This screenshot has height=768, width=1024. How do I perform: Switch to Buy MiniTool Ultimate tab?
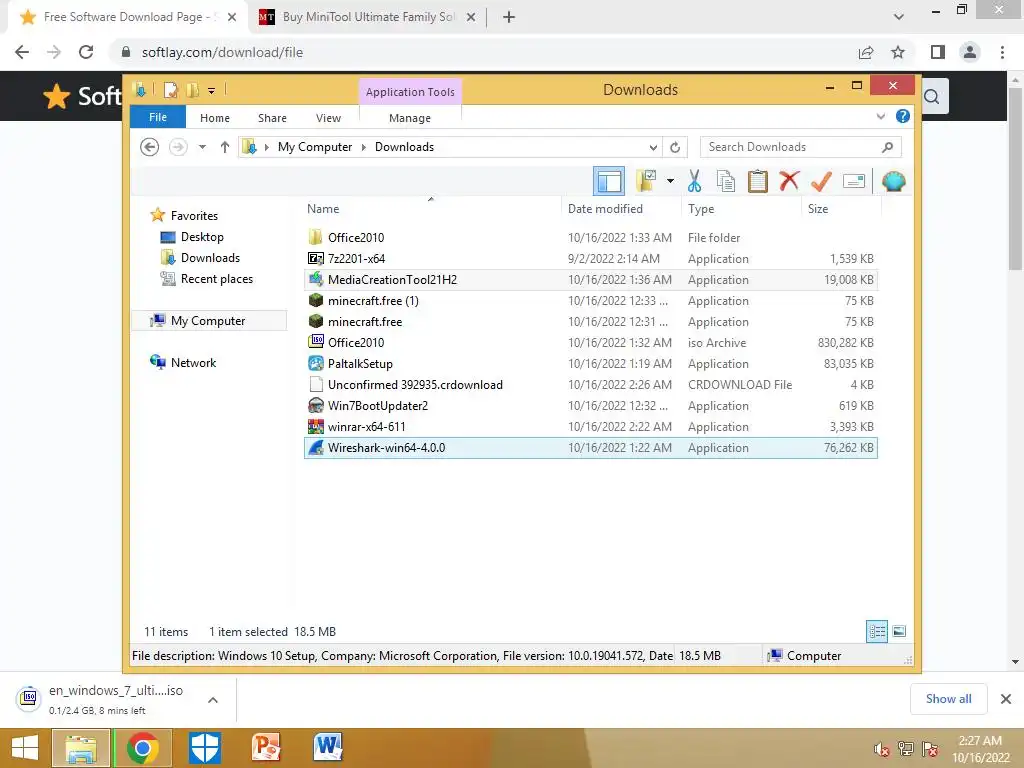click(368, 17)
